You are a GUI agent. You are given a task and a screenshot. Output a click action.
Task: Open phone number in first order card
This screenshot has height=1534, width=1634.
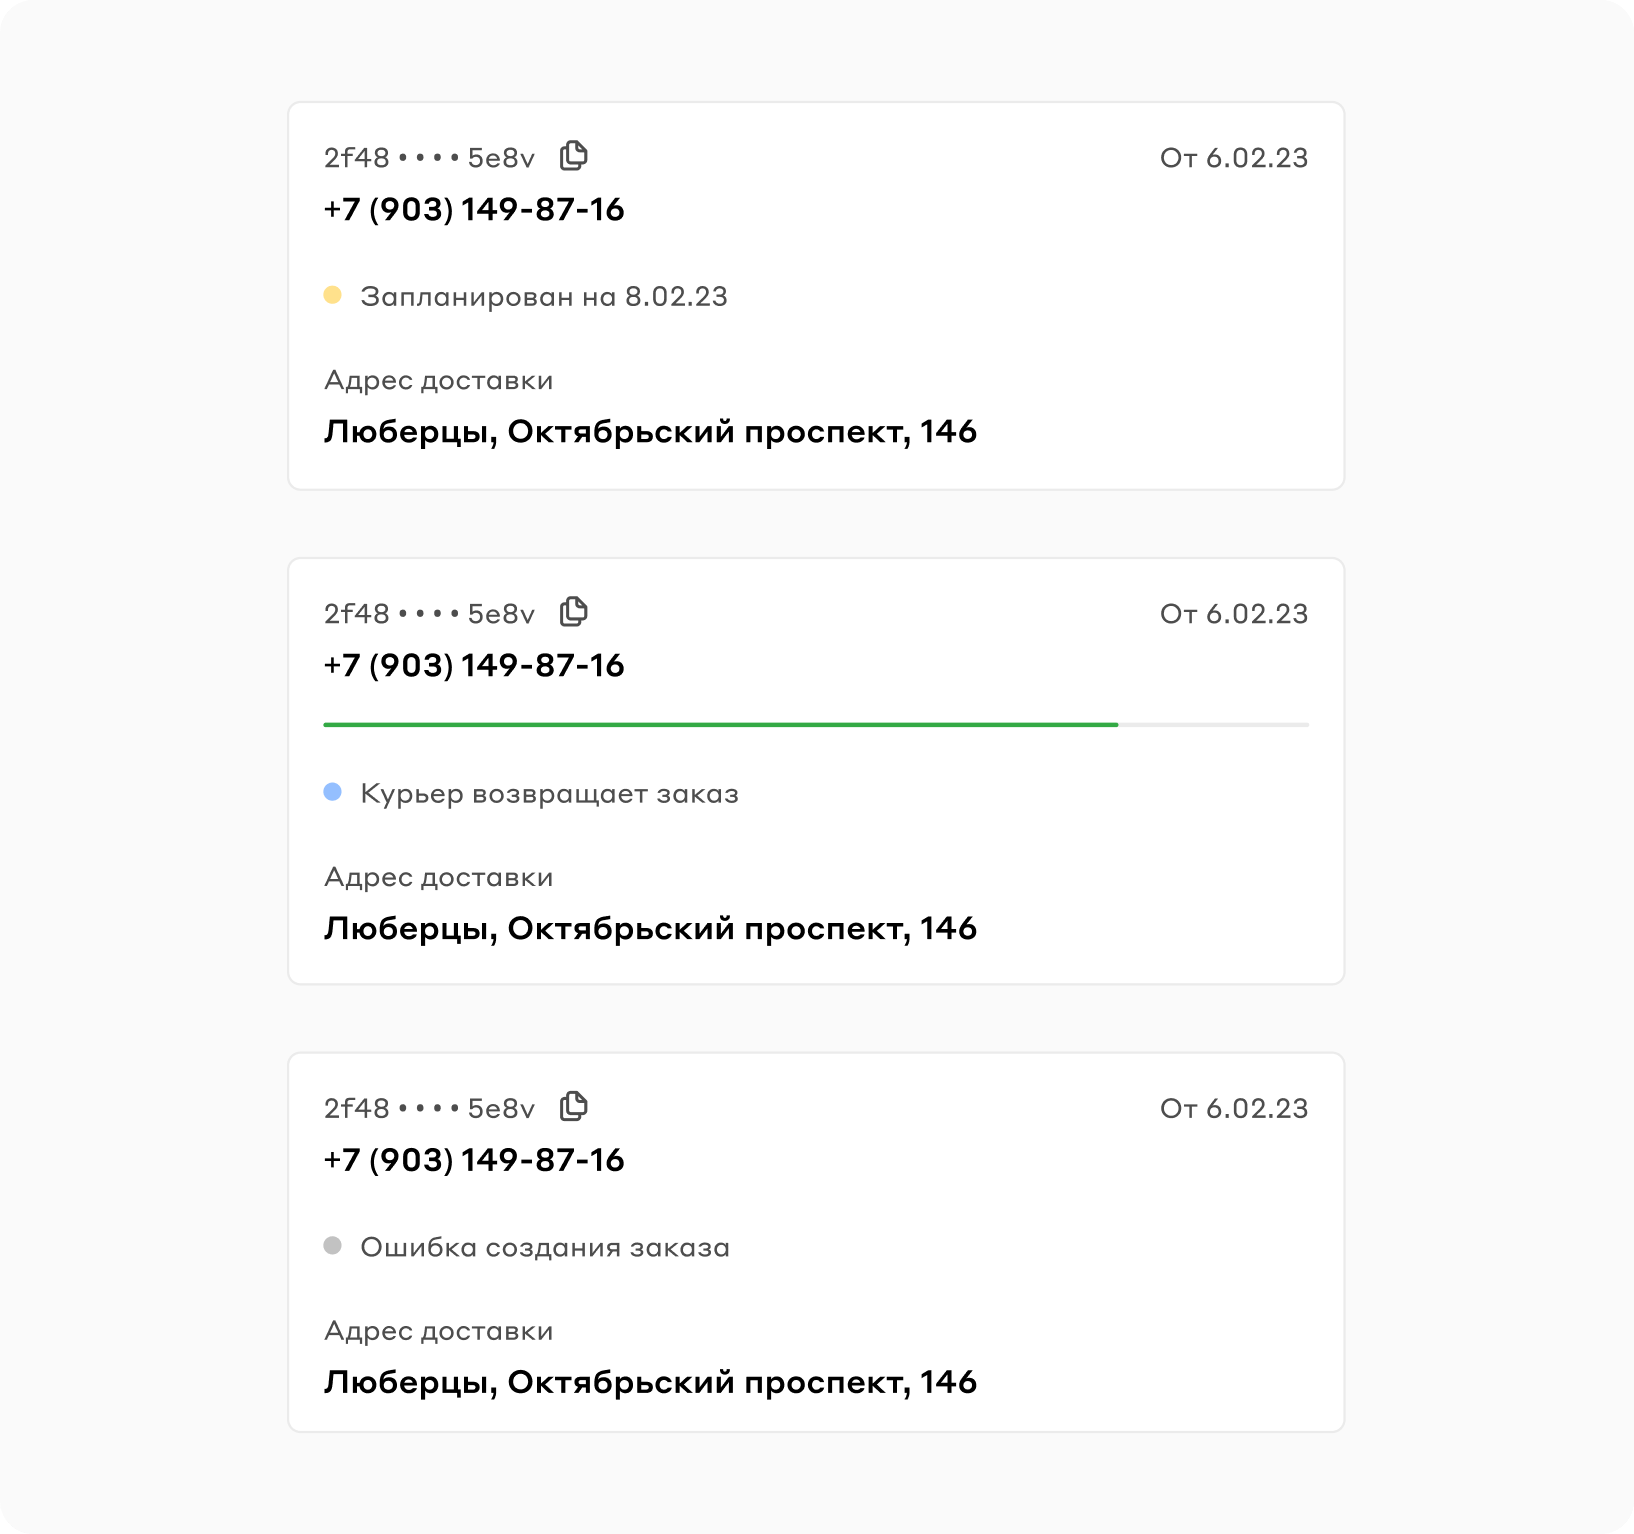click(474, 209)
